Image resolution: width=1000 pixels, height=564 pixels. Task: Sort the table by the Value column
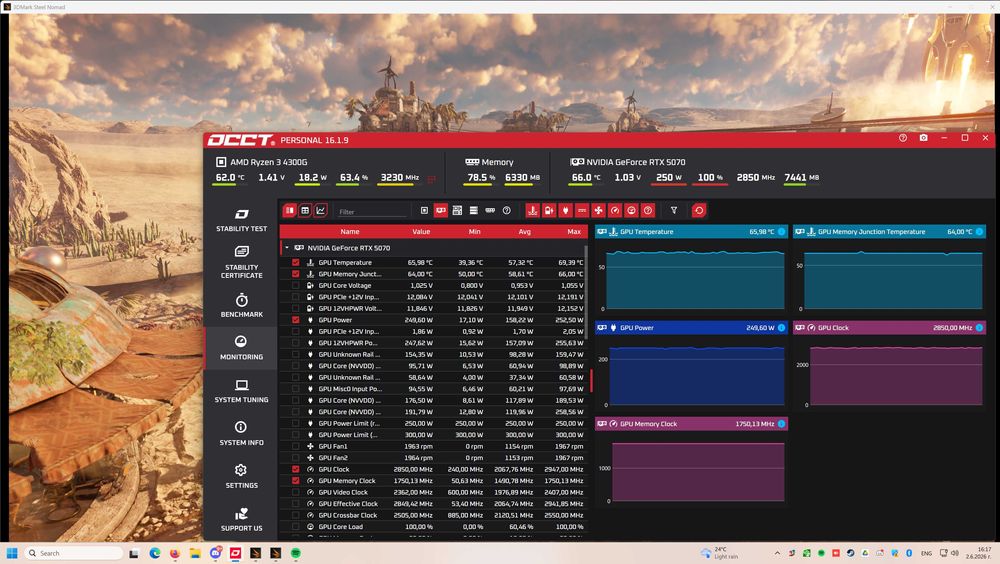point(421,232)
